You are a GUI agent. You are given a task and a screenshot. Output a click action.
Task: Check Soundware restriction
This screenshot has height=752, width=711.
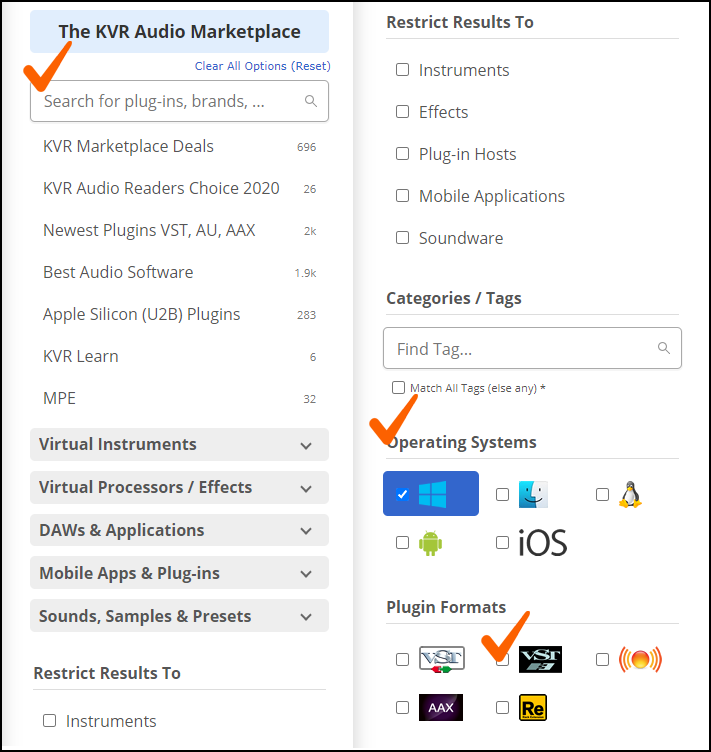coord(402,238)
